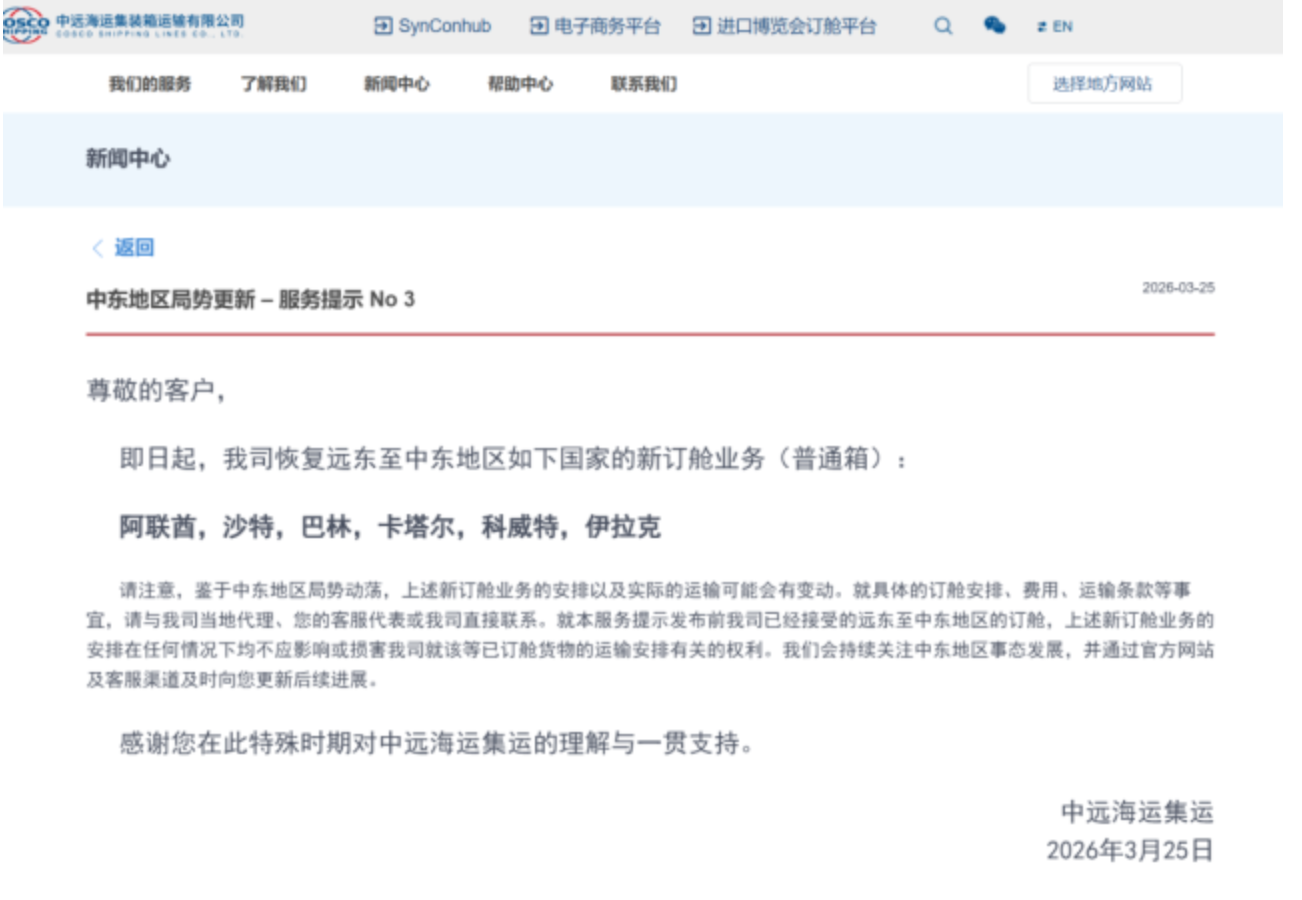1302x900 pixels.
Task: Switch language to EN
Action: coord(1062,27)
